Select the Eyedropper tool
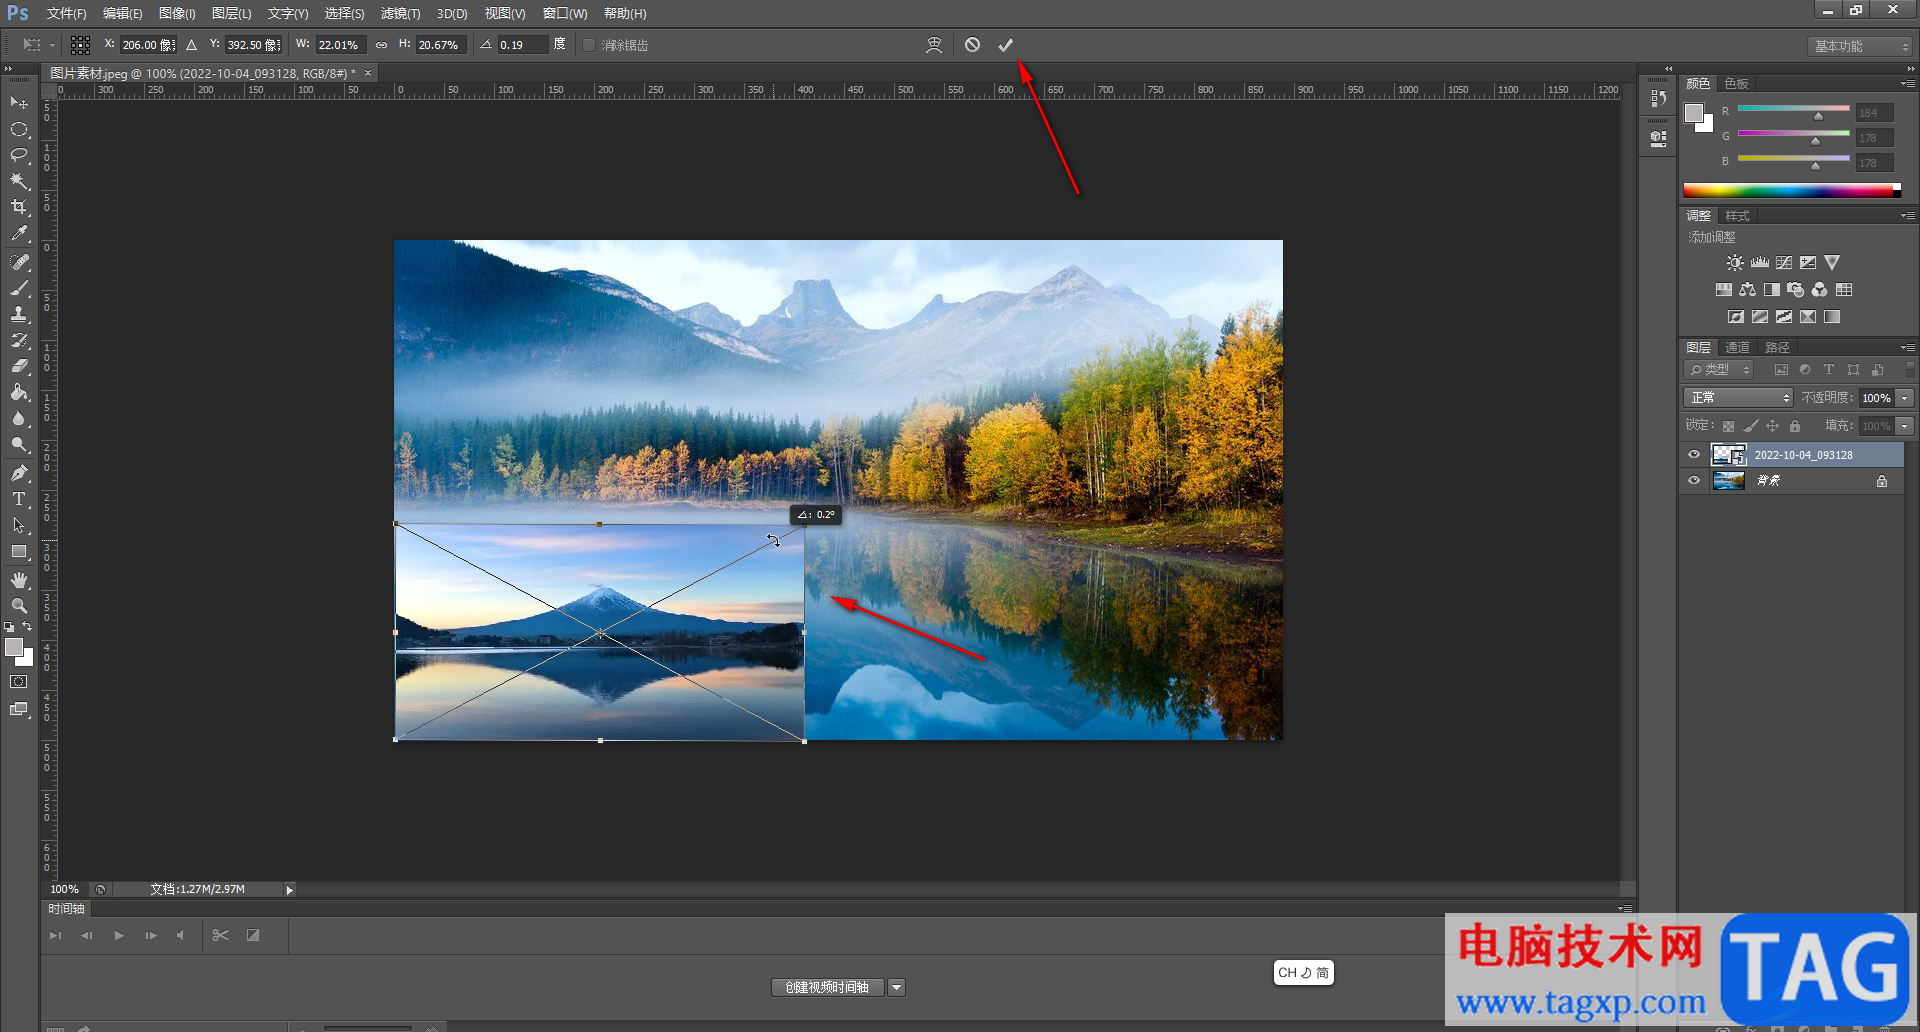The width and height of the screenshot is (1920, 1032). [x=19, y=233]
